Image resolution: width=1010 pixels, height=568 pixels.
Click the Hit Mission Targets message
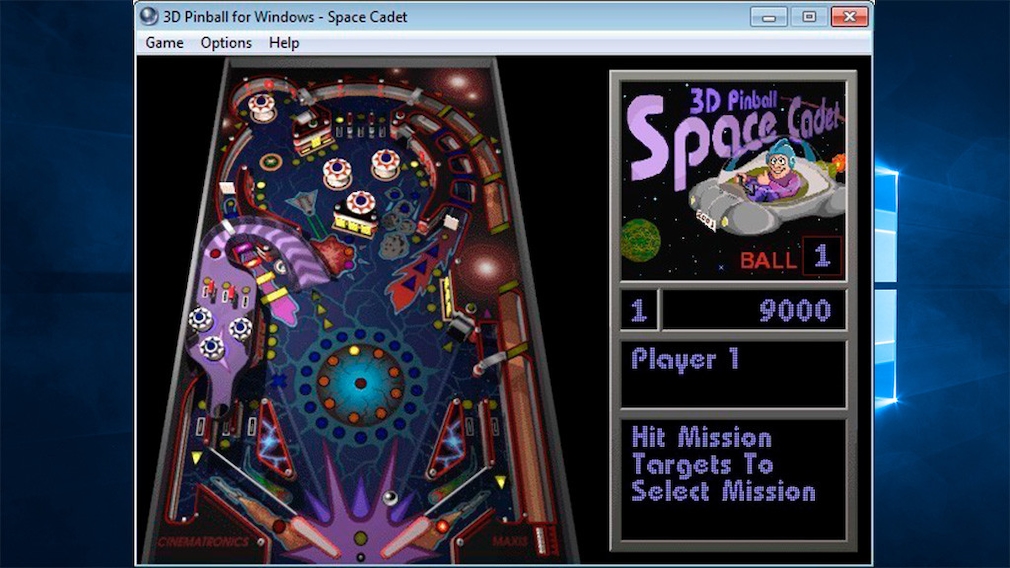click(x=723, y=464)
